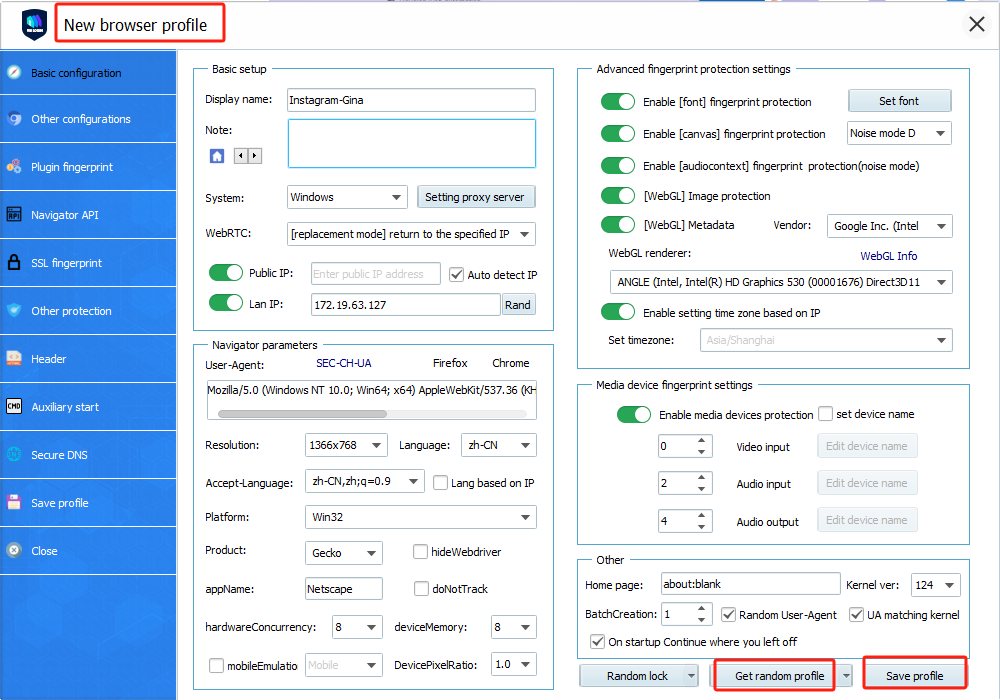
Task: Click the Navigator API sidebar icon
Action: (14, 215)
